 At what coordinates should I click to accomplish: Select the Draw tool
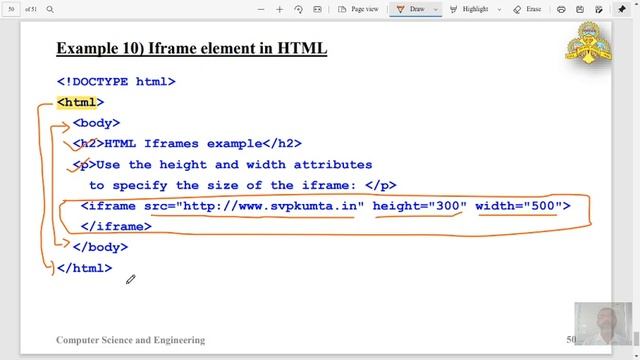click(x=411, y=9)
